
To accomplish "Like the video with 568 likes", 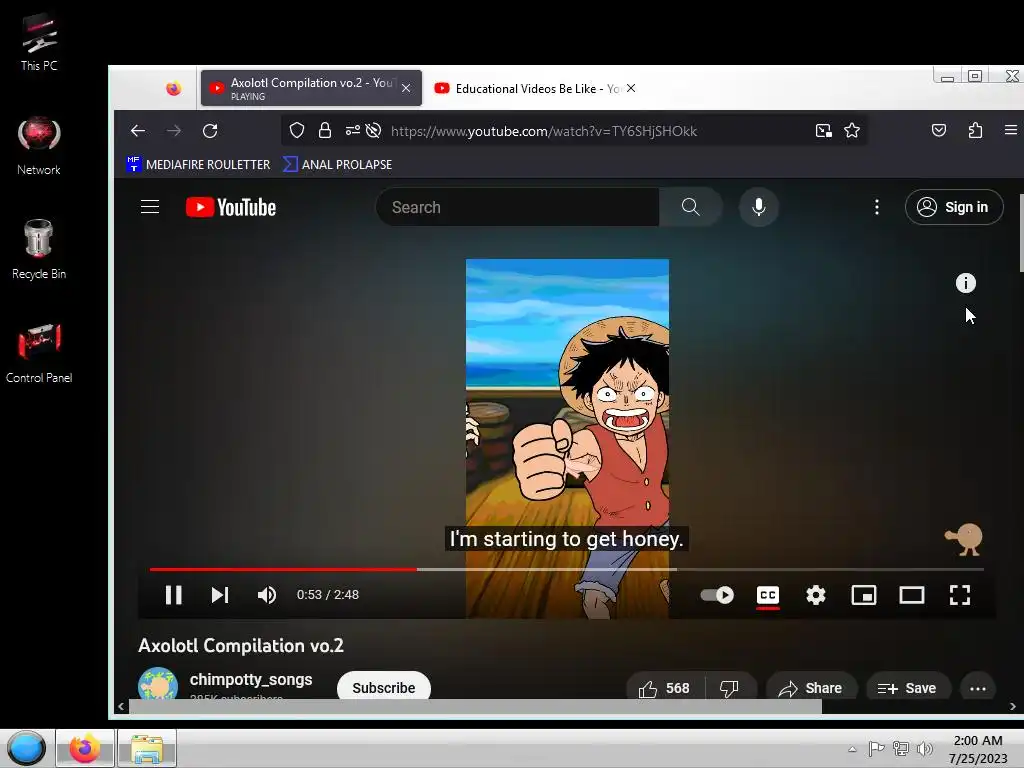I will coord(664,688).
